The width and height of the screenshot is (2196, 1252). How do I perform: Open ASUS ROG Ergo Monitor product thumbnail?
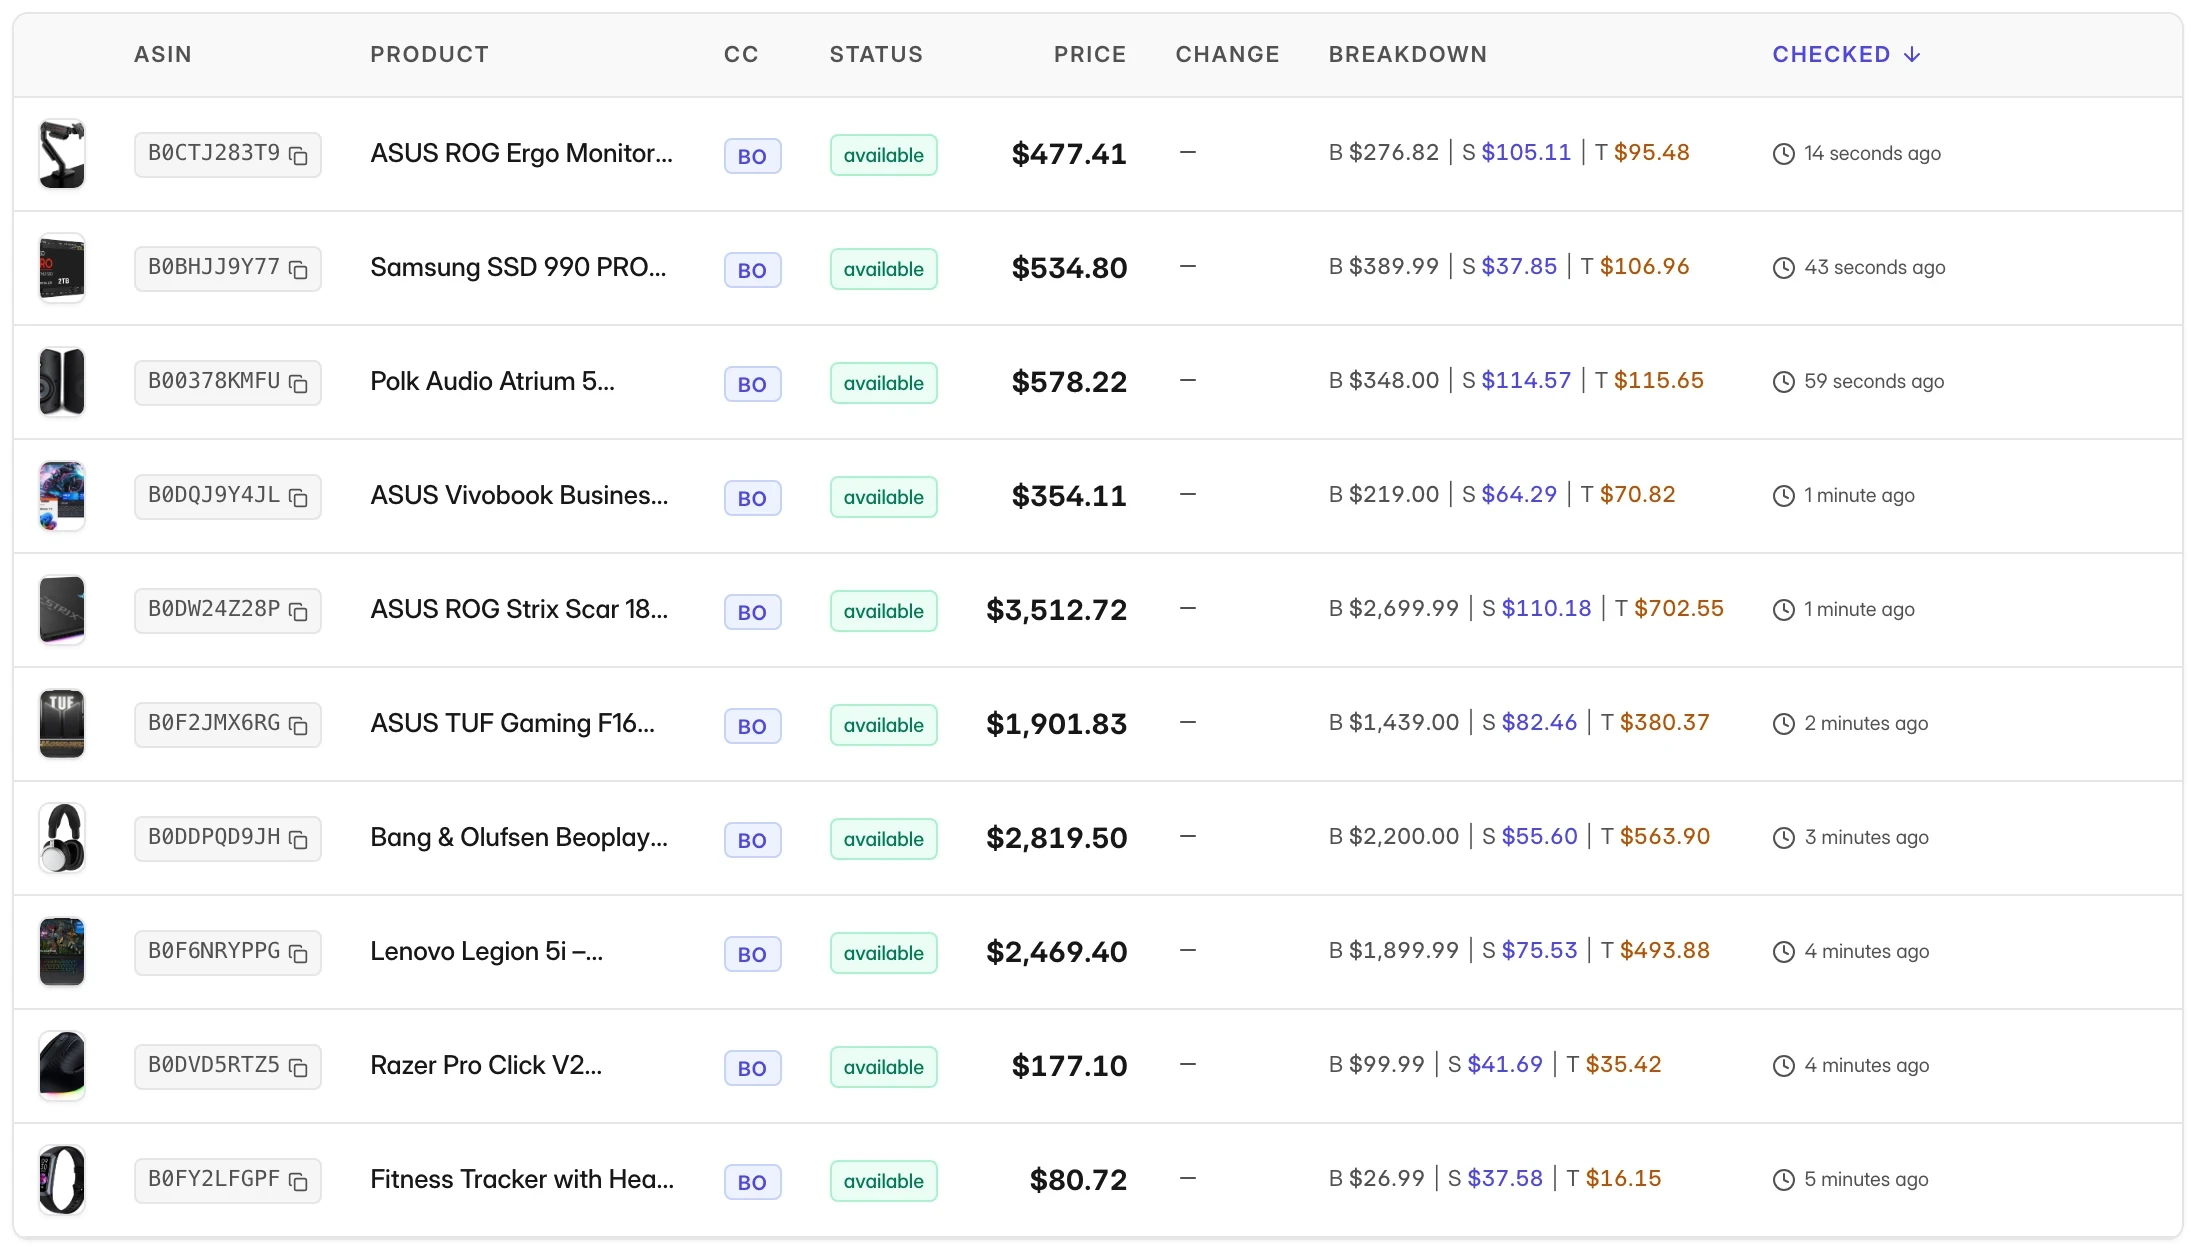point(62,154)
